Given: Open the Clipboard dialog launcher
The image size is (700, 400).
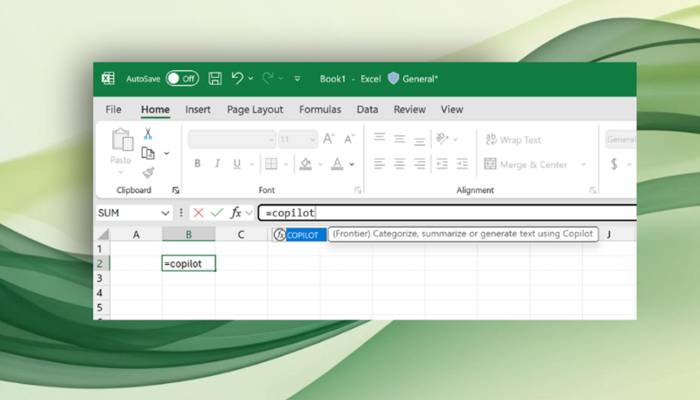Looking at the screenshot, I should click(x=175, y=190).
